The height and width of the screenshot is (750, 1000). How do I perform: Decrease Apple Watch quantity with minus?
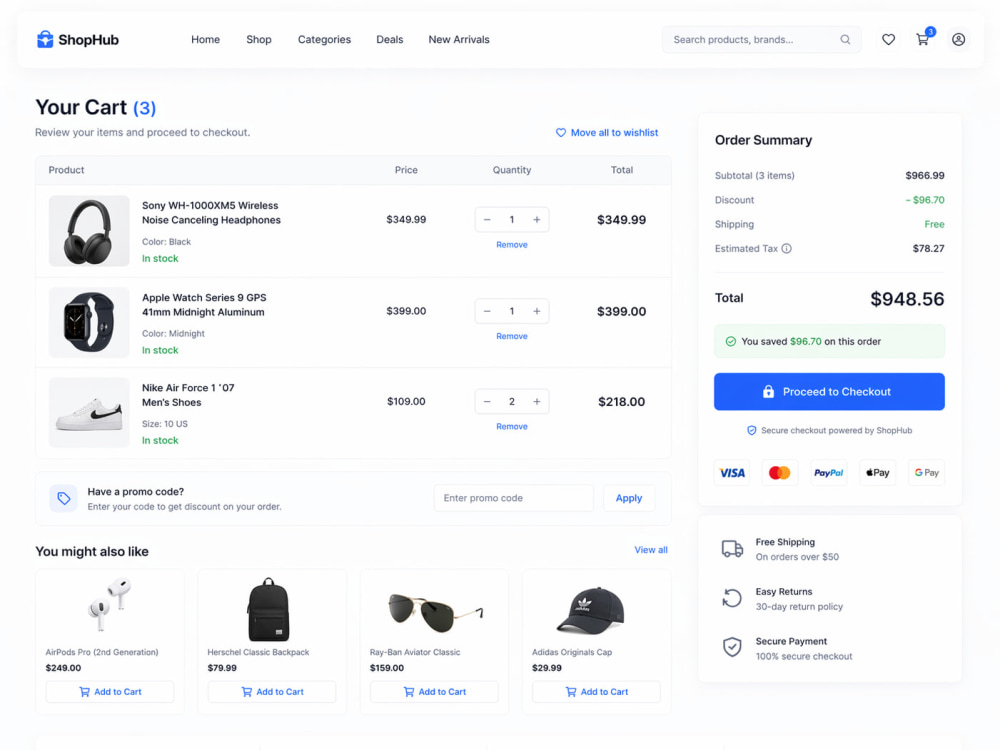coord(487,311)
